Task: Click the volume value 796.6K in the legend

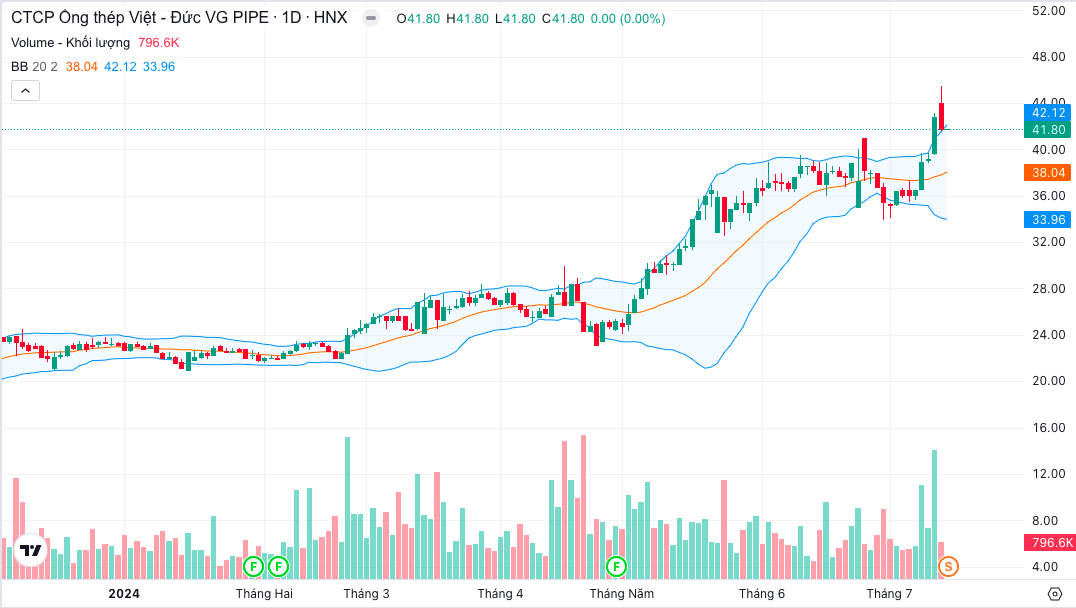Action: pos(159,43)
